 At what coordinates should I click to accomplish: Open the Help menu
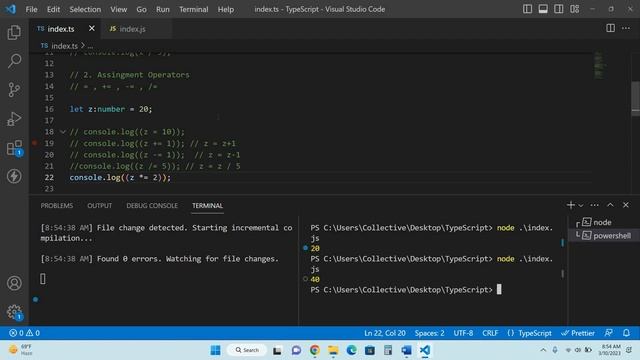click(225, 9)
